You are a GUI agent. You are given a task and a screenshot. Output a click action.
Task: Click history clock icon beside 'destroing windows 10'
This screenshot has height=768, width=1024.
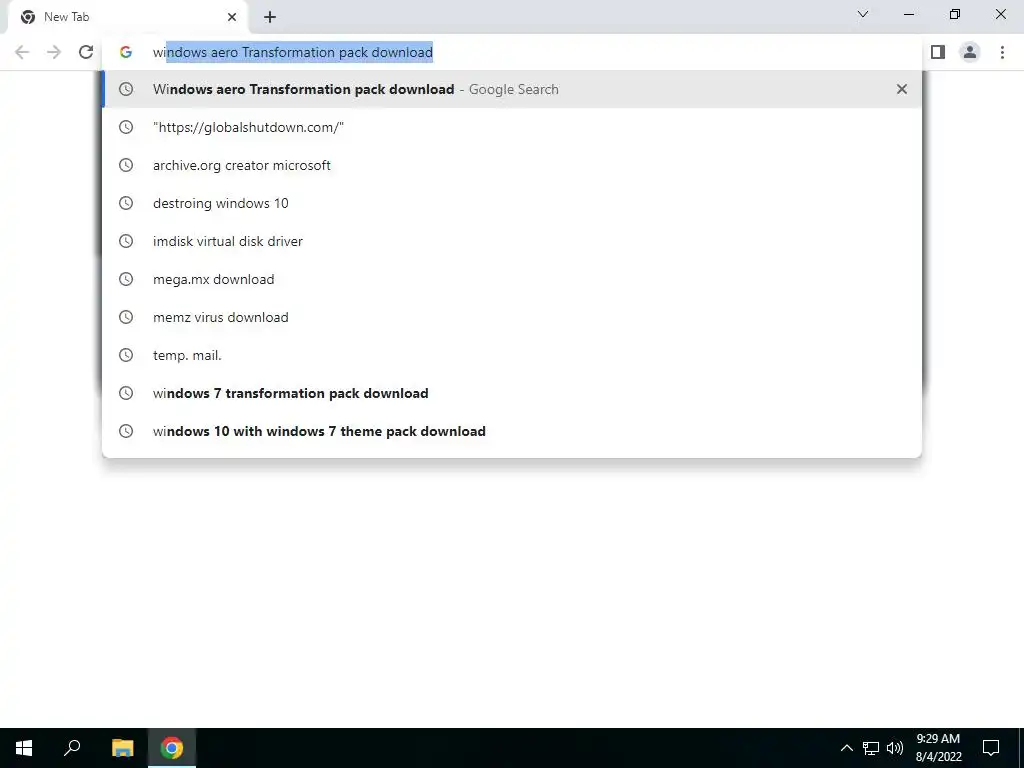126,203
